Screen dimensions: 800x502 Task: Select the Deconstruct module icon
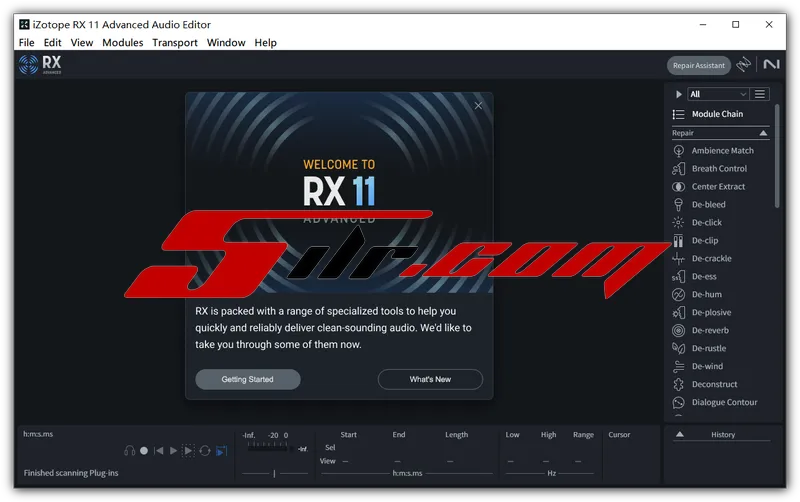679,384
